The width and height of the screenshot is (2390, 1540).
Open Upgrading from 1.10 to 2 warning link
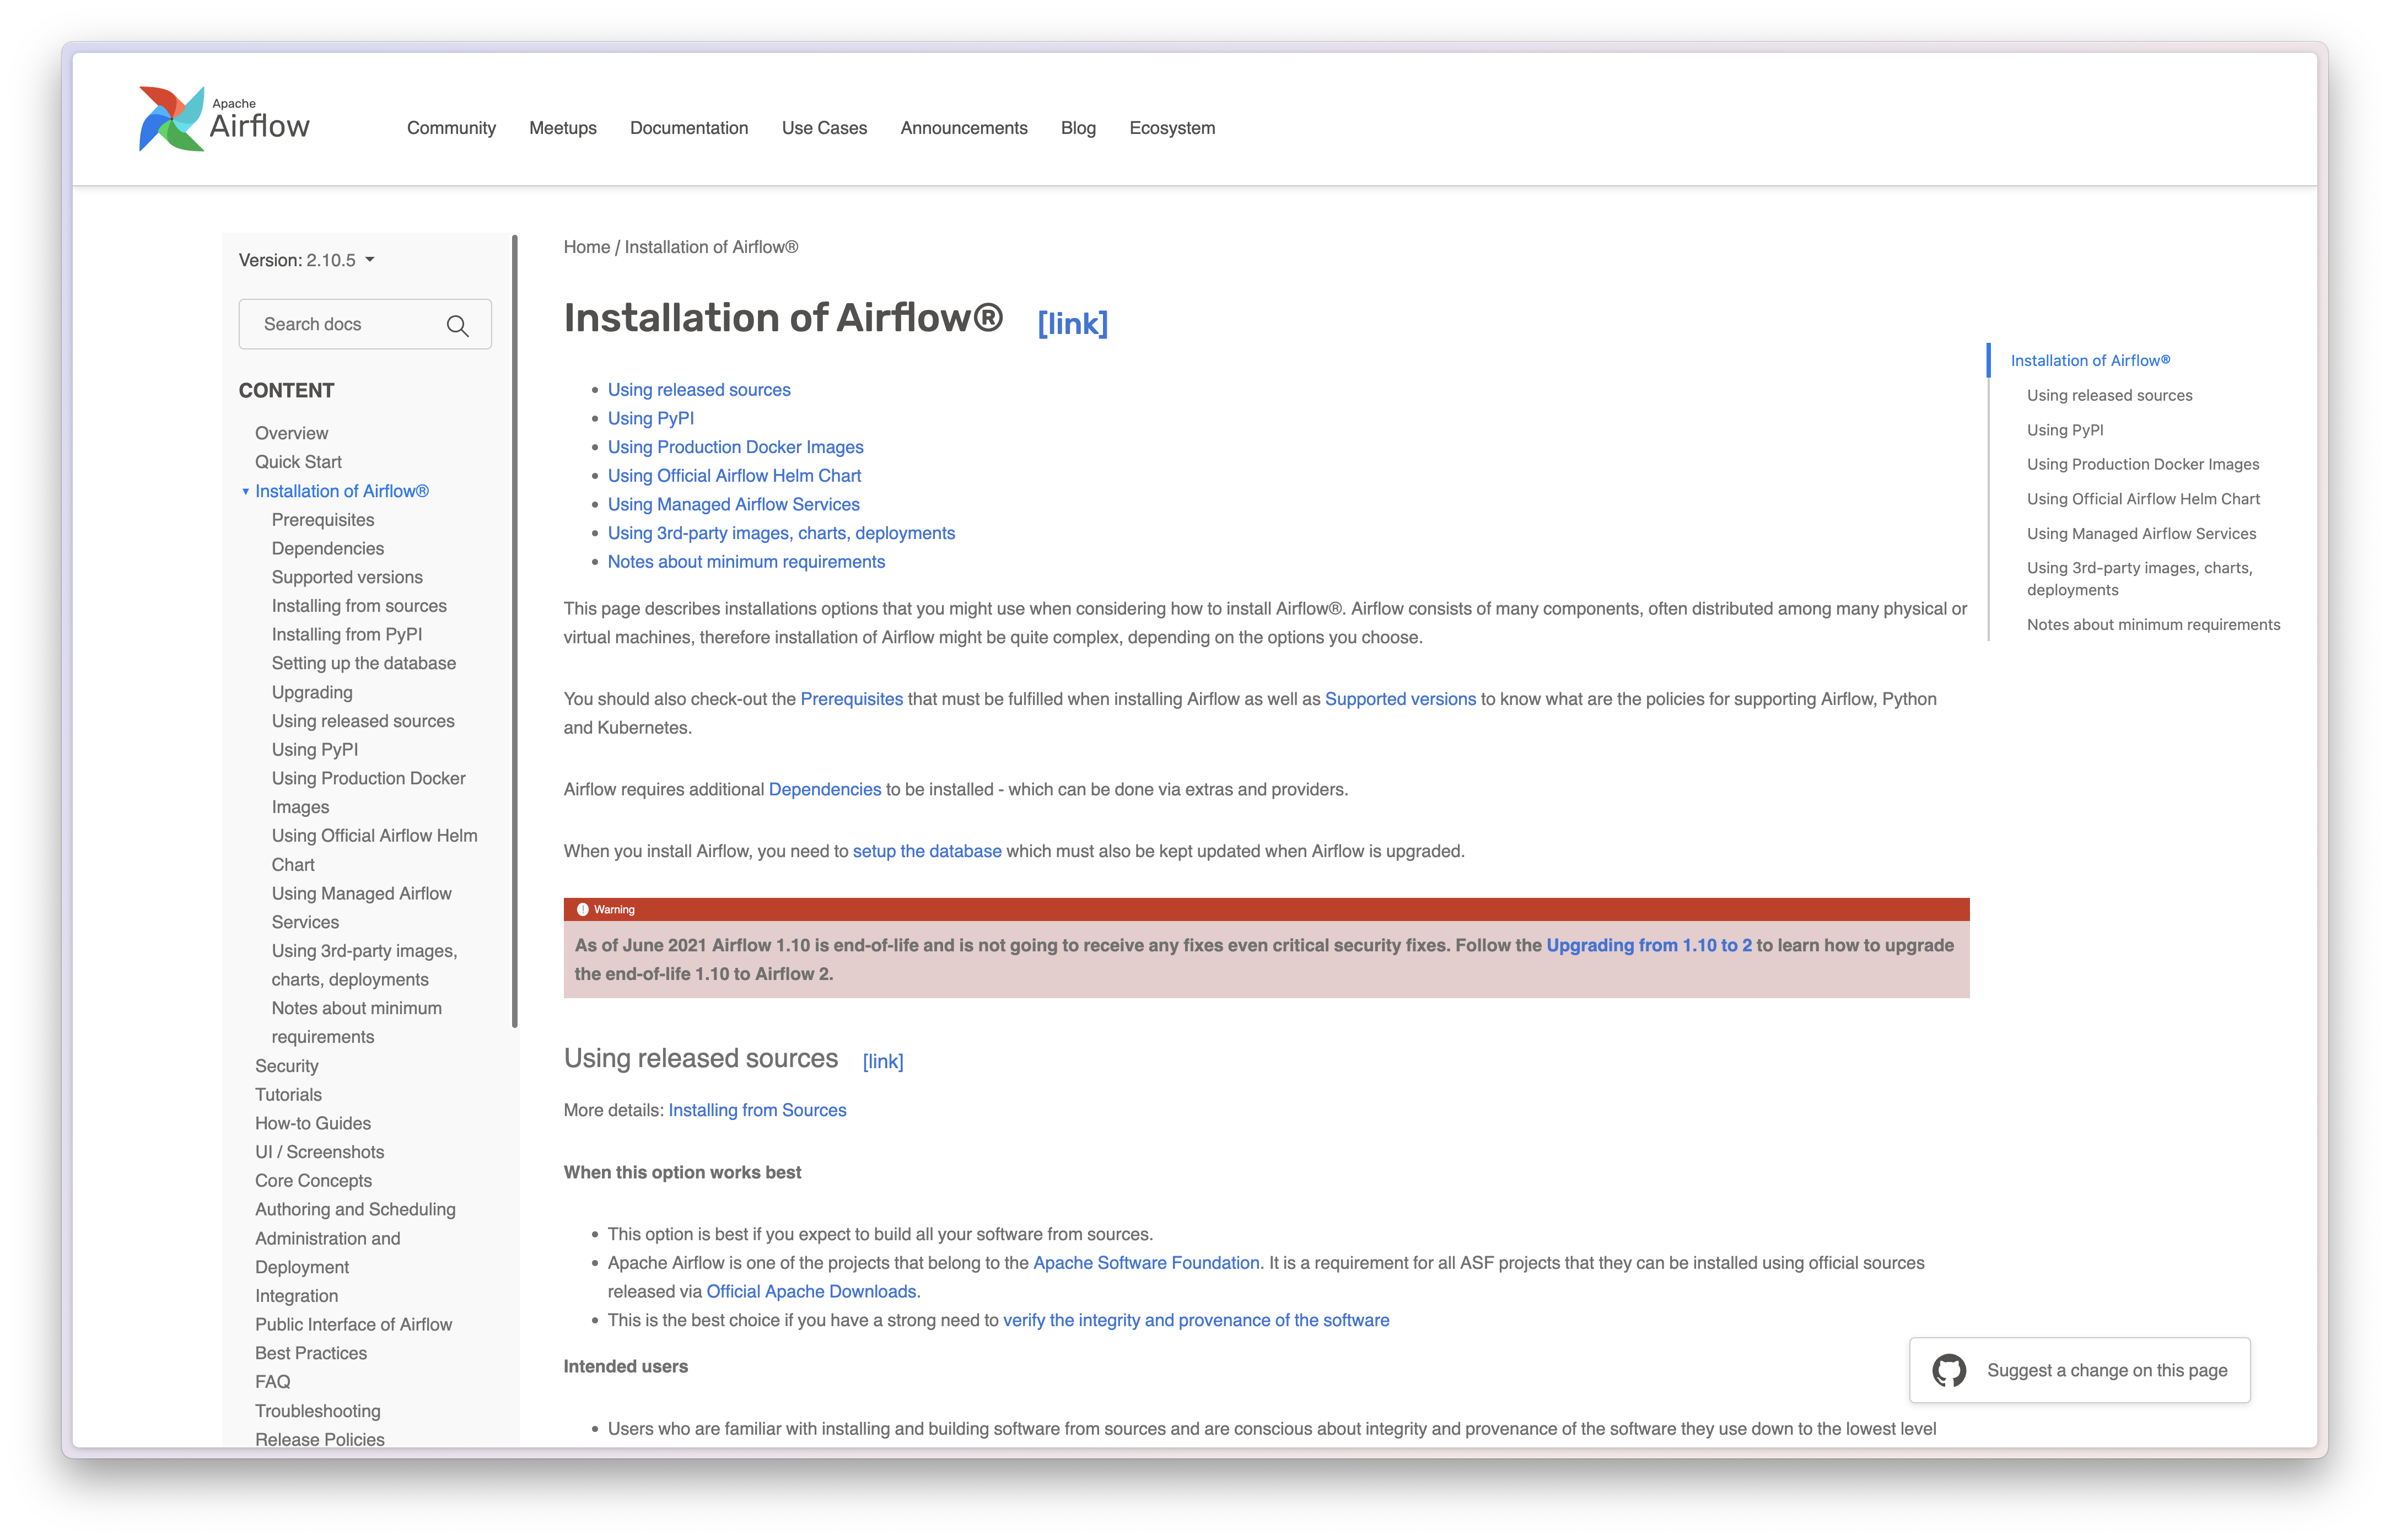[1649, 945]
